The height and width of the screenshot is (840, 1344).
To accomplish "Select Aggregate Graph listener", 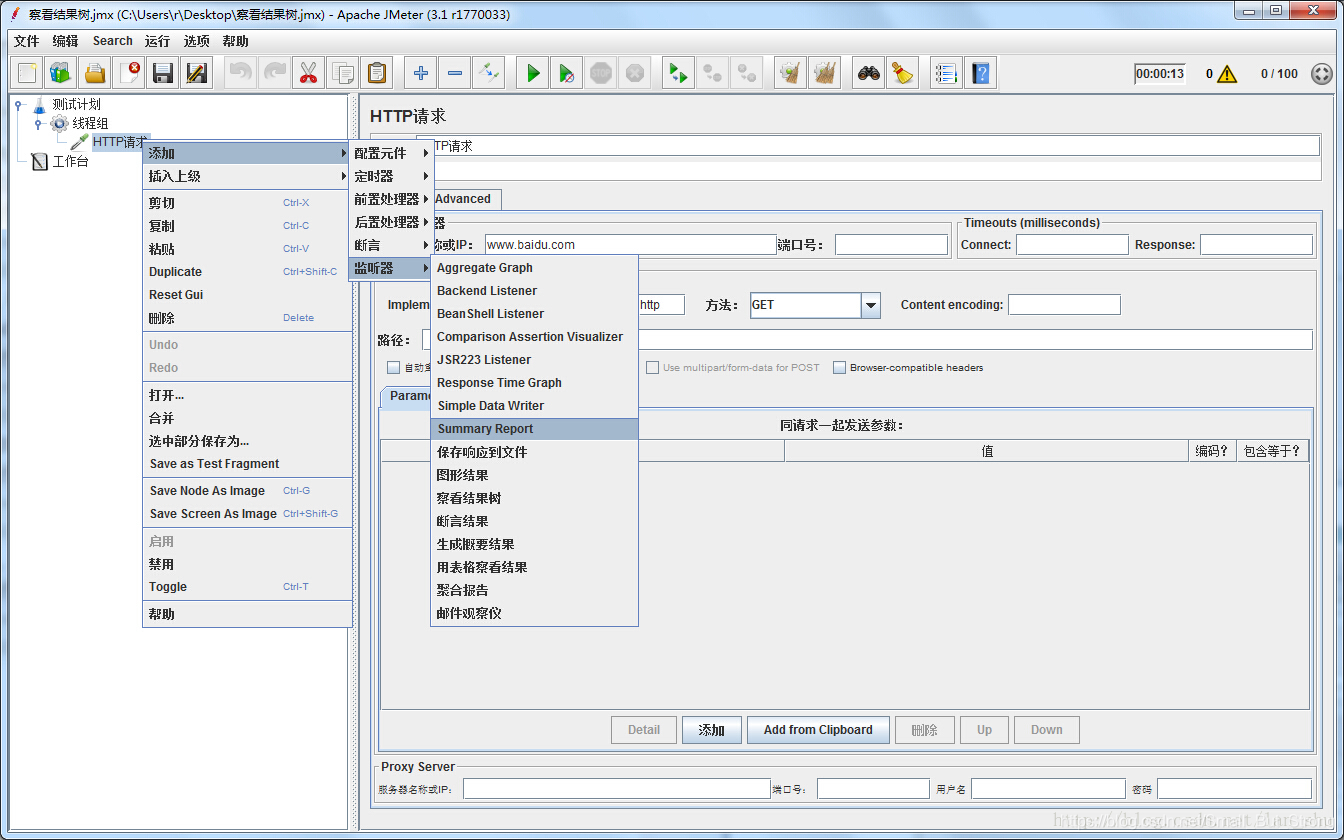I will point(534,268).
